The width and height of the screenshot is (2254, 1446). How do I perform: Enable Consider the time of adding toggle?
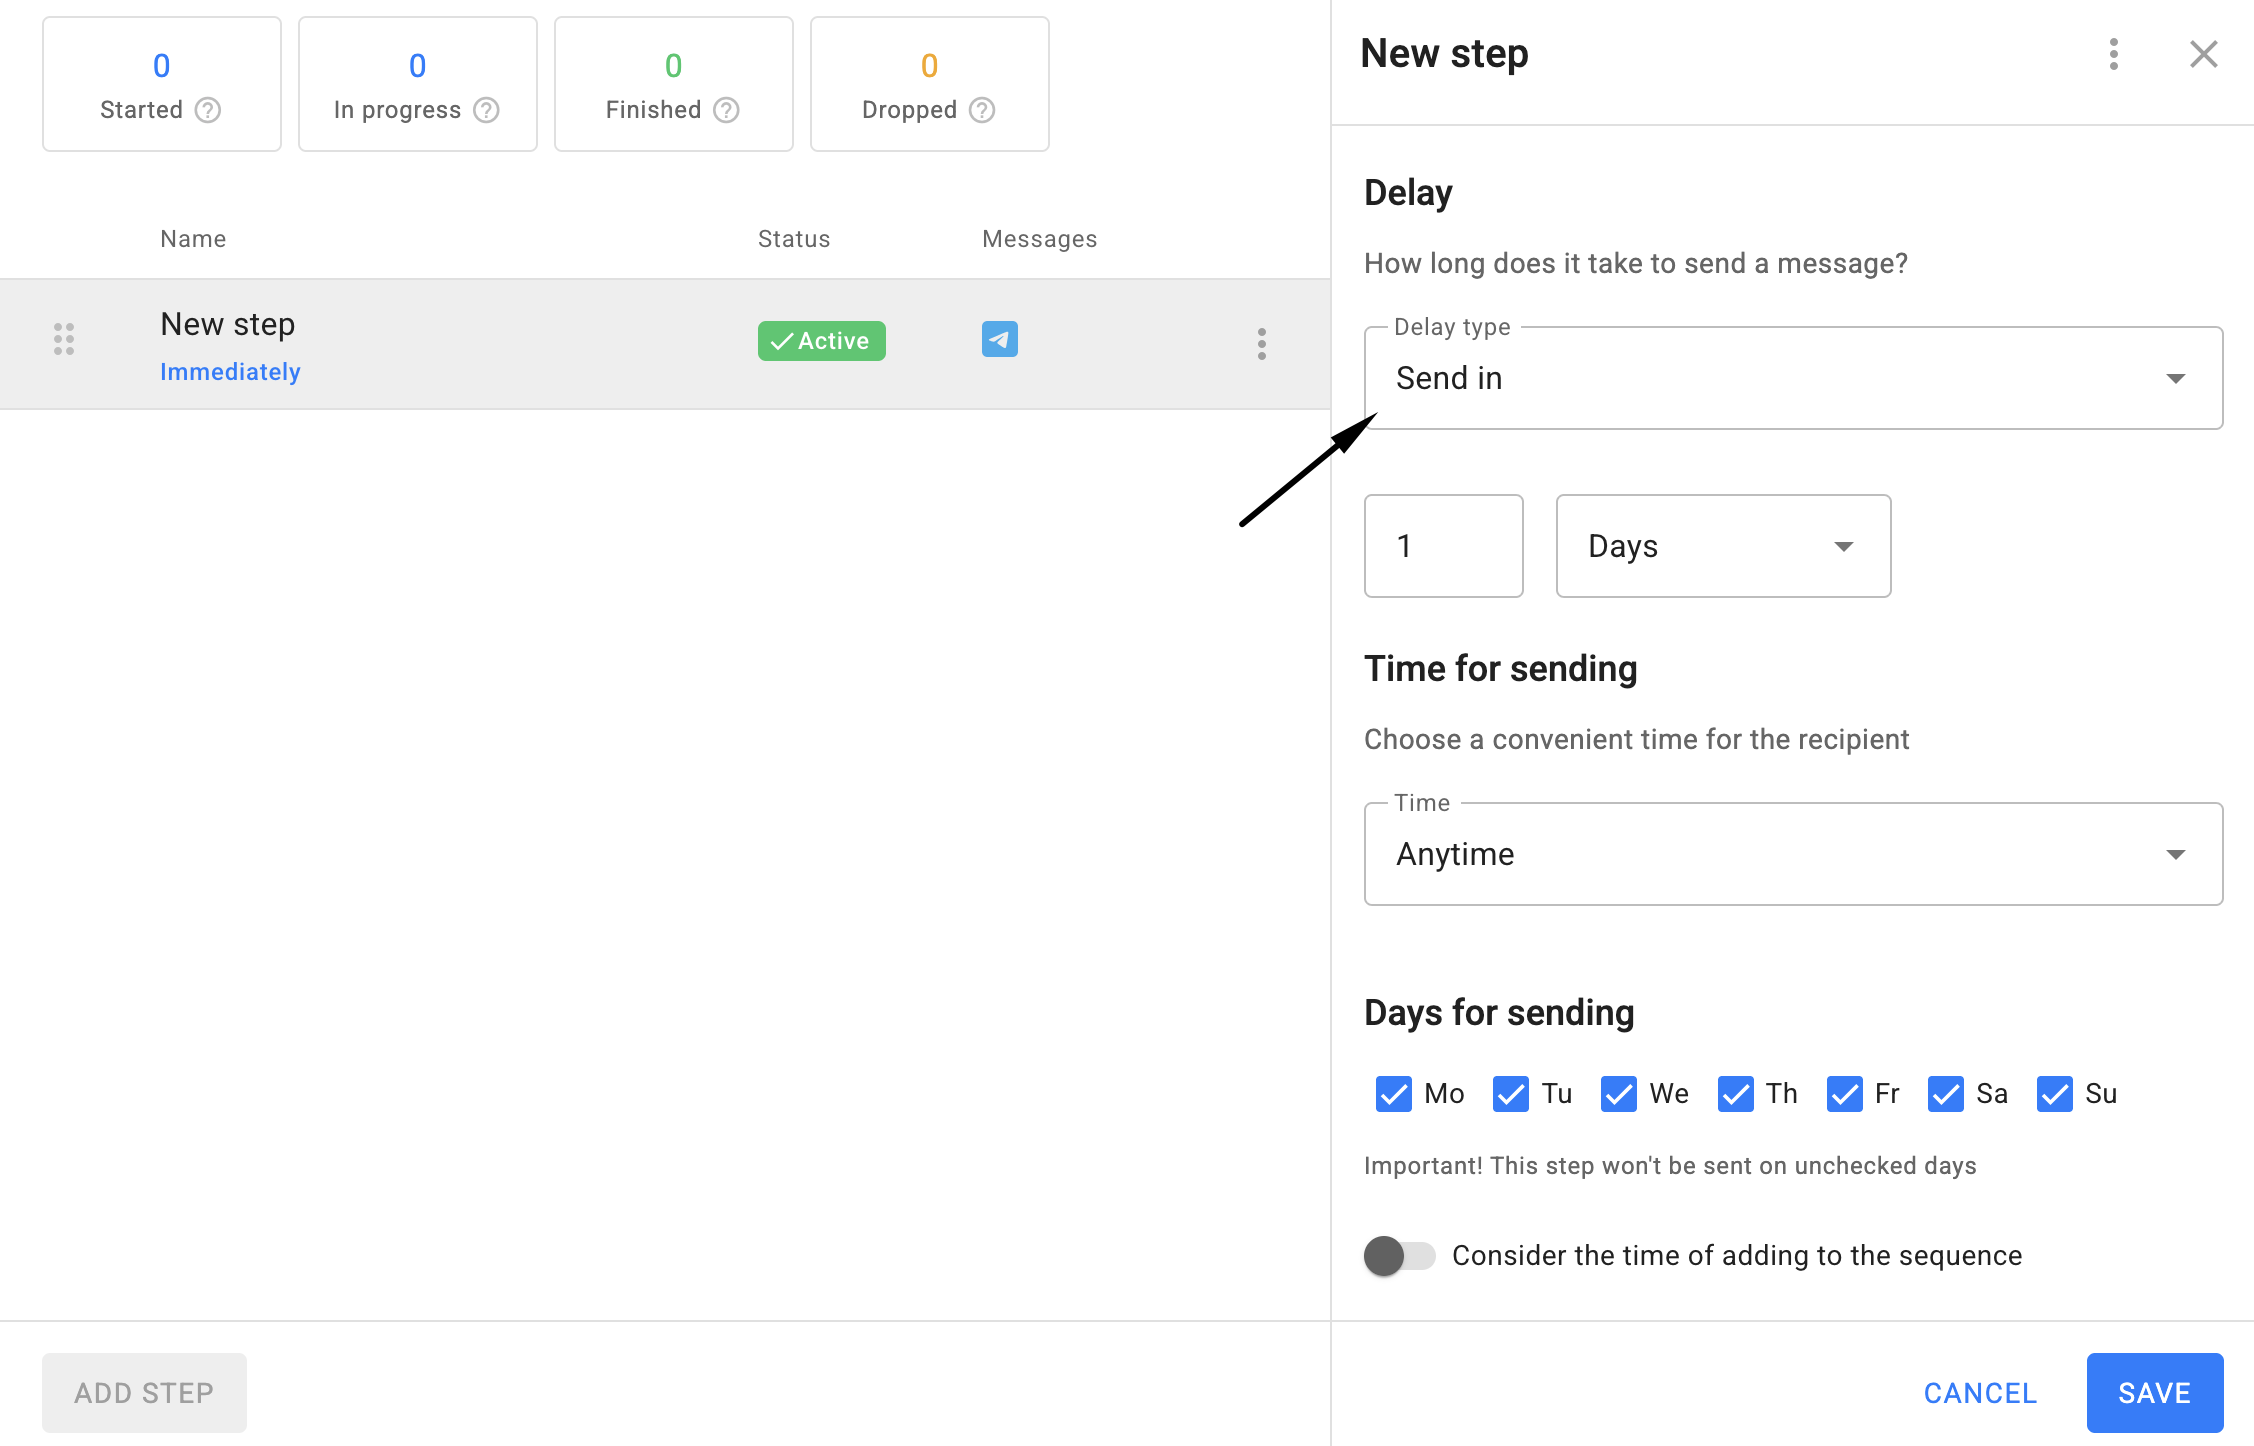pos(1398,1256)
